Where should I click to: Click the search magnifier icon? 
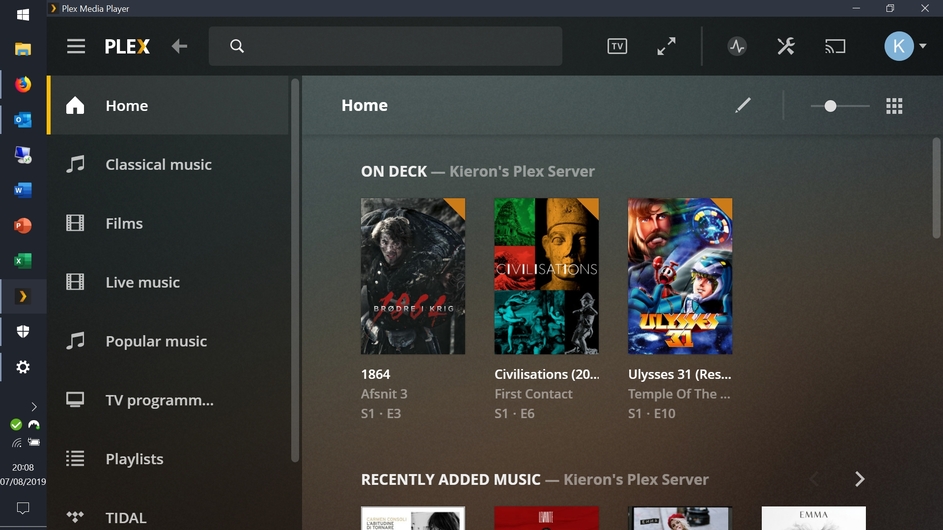tap(237, 46)
